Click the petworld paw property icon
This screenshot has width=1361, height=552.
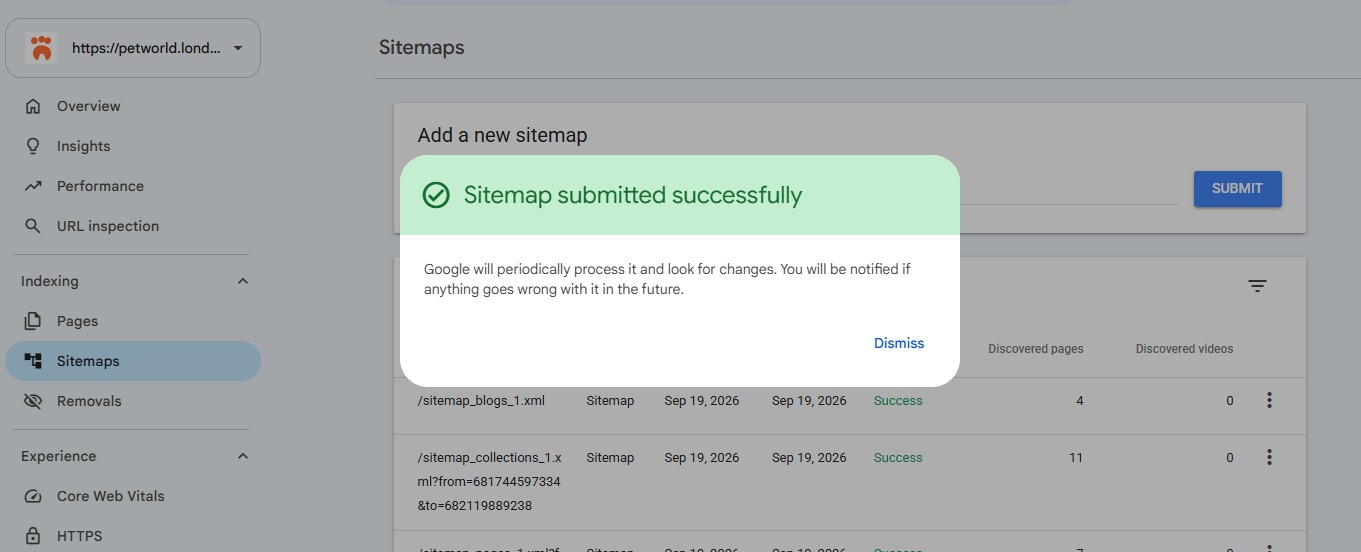pyautogui.click(x=41, y=48)
